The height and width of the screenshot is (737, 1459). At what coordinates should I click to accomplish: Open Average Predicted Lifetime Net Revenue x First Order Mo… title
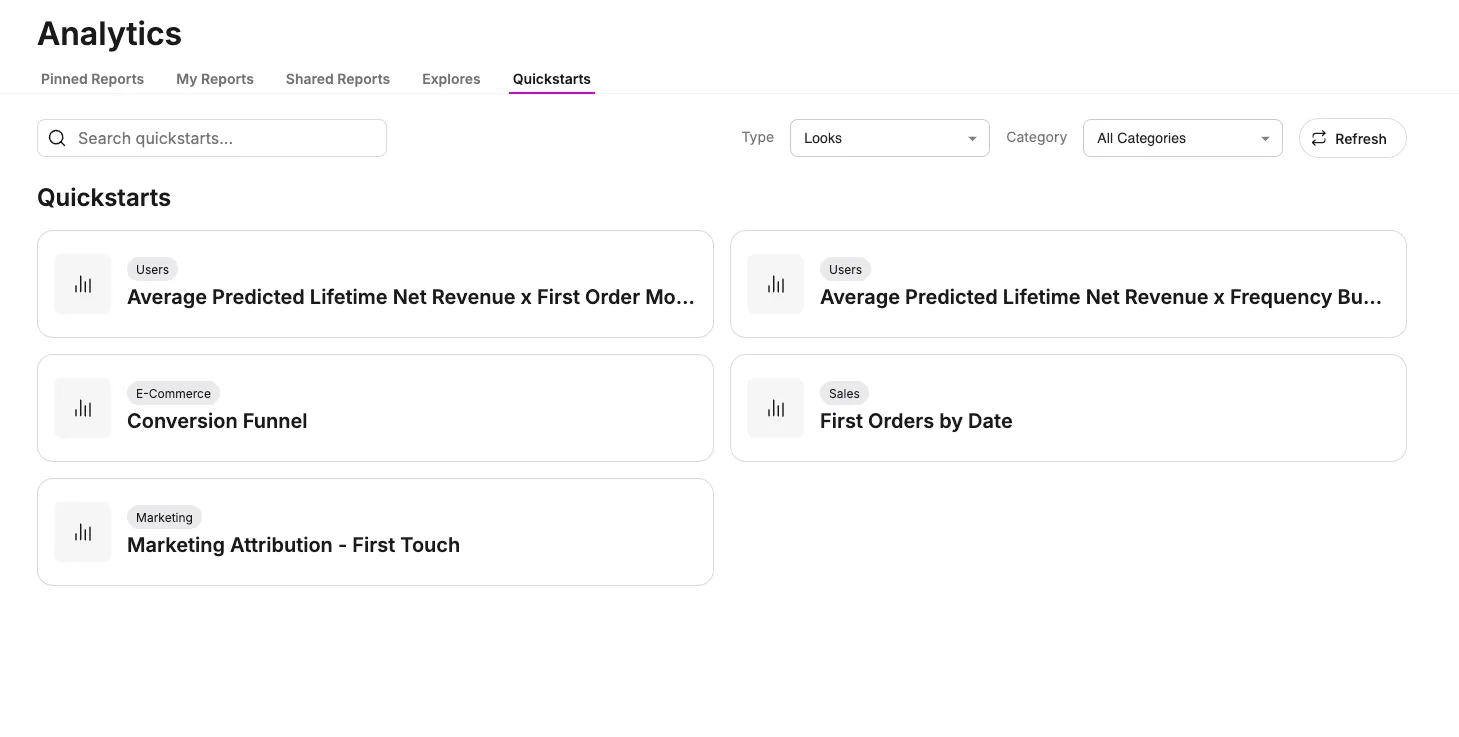[411, 297]
